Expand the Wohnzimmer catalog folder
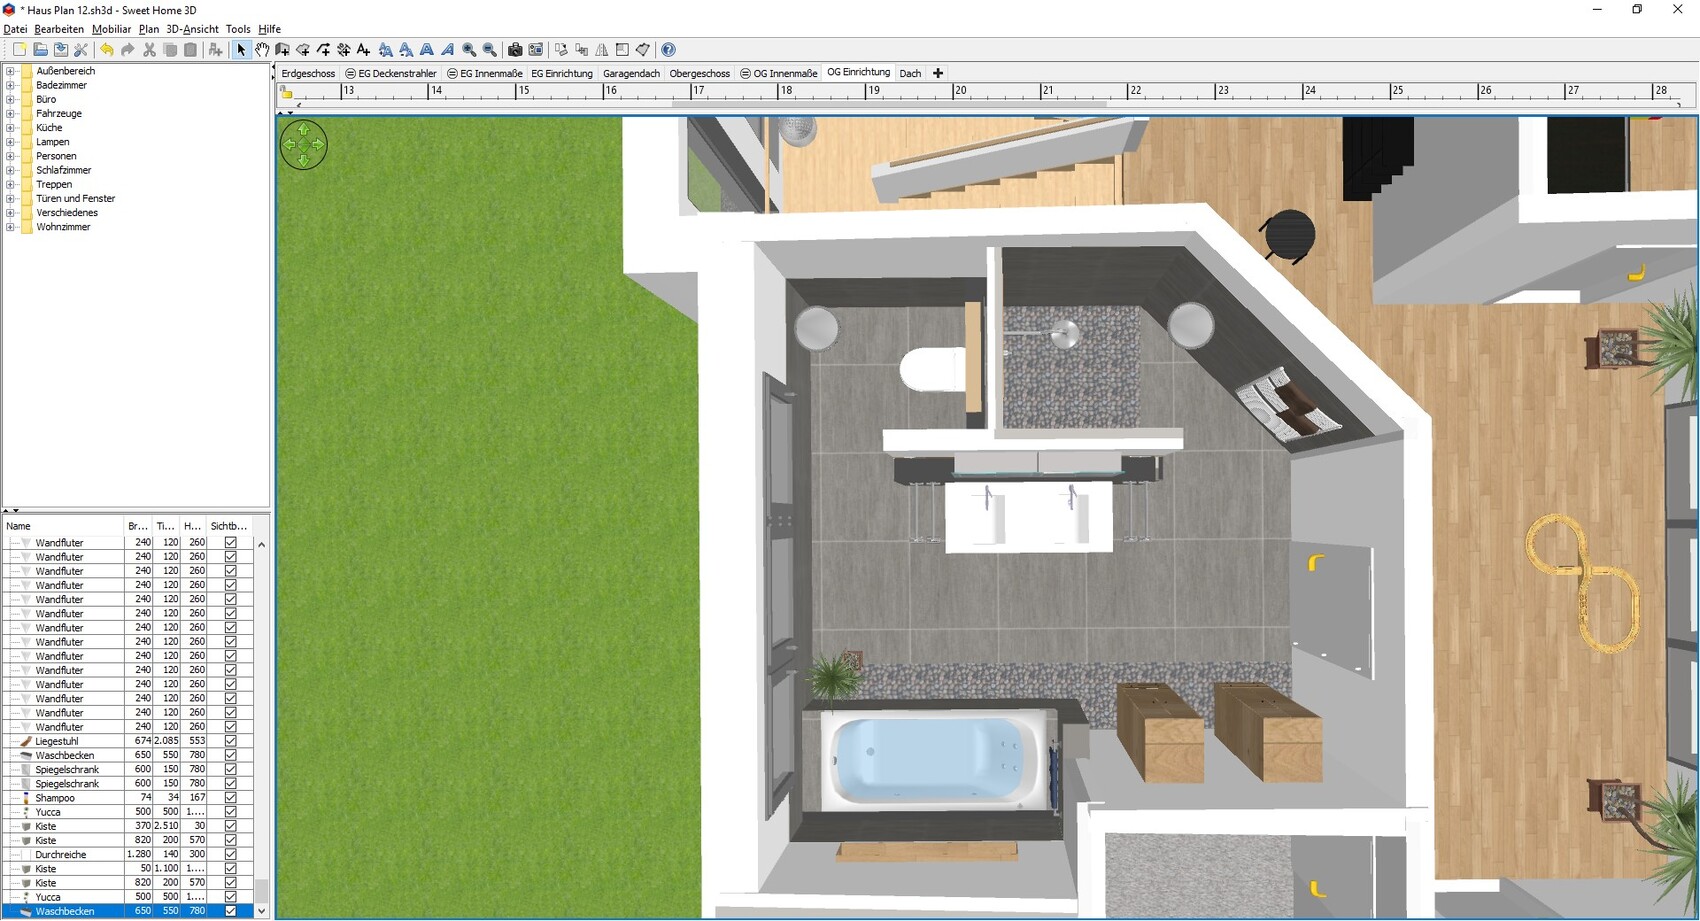This screenshot has width=1700, height=921. (11, 227)
